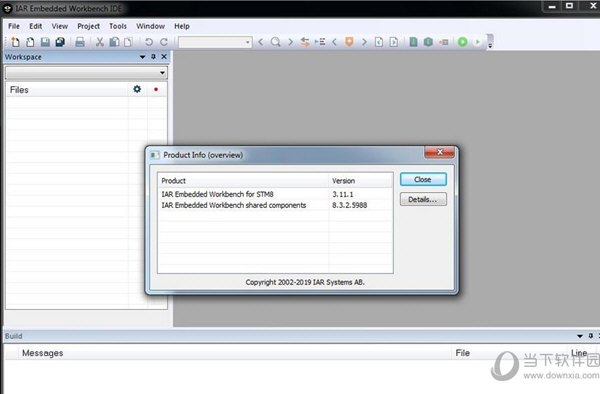
Task: Click the Open file toolbar icon
Action: [30, 42]
